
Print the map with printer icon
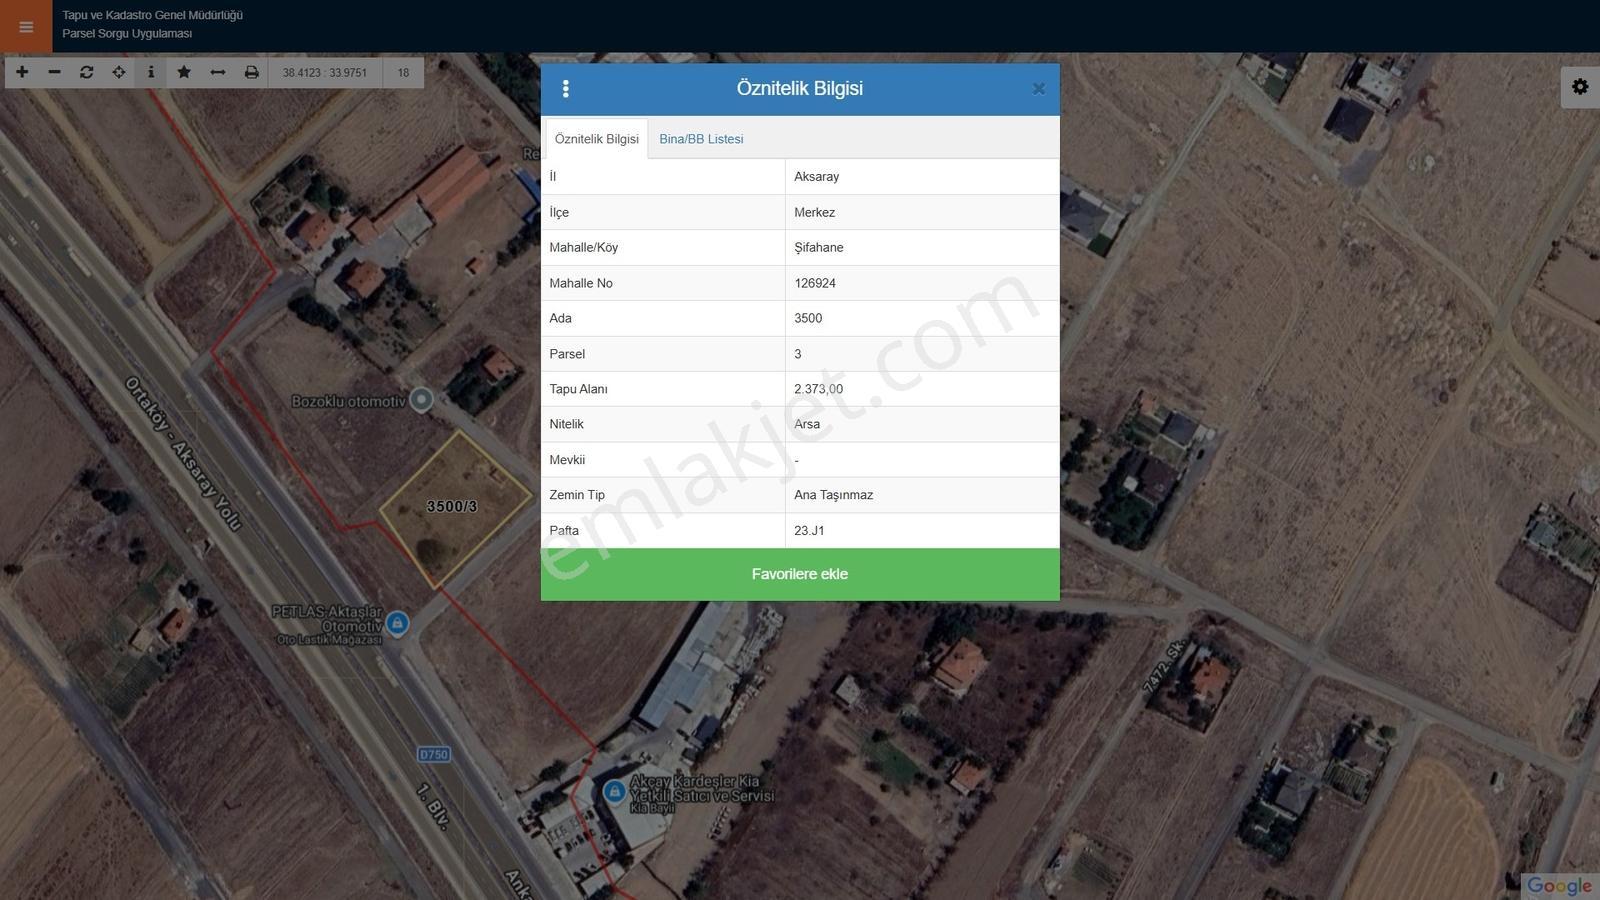click(x=251, y=72)
